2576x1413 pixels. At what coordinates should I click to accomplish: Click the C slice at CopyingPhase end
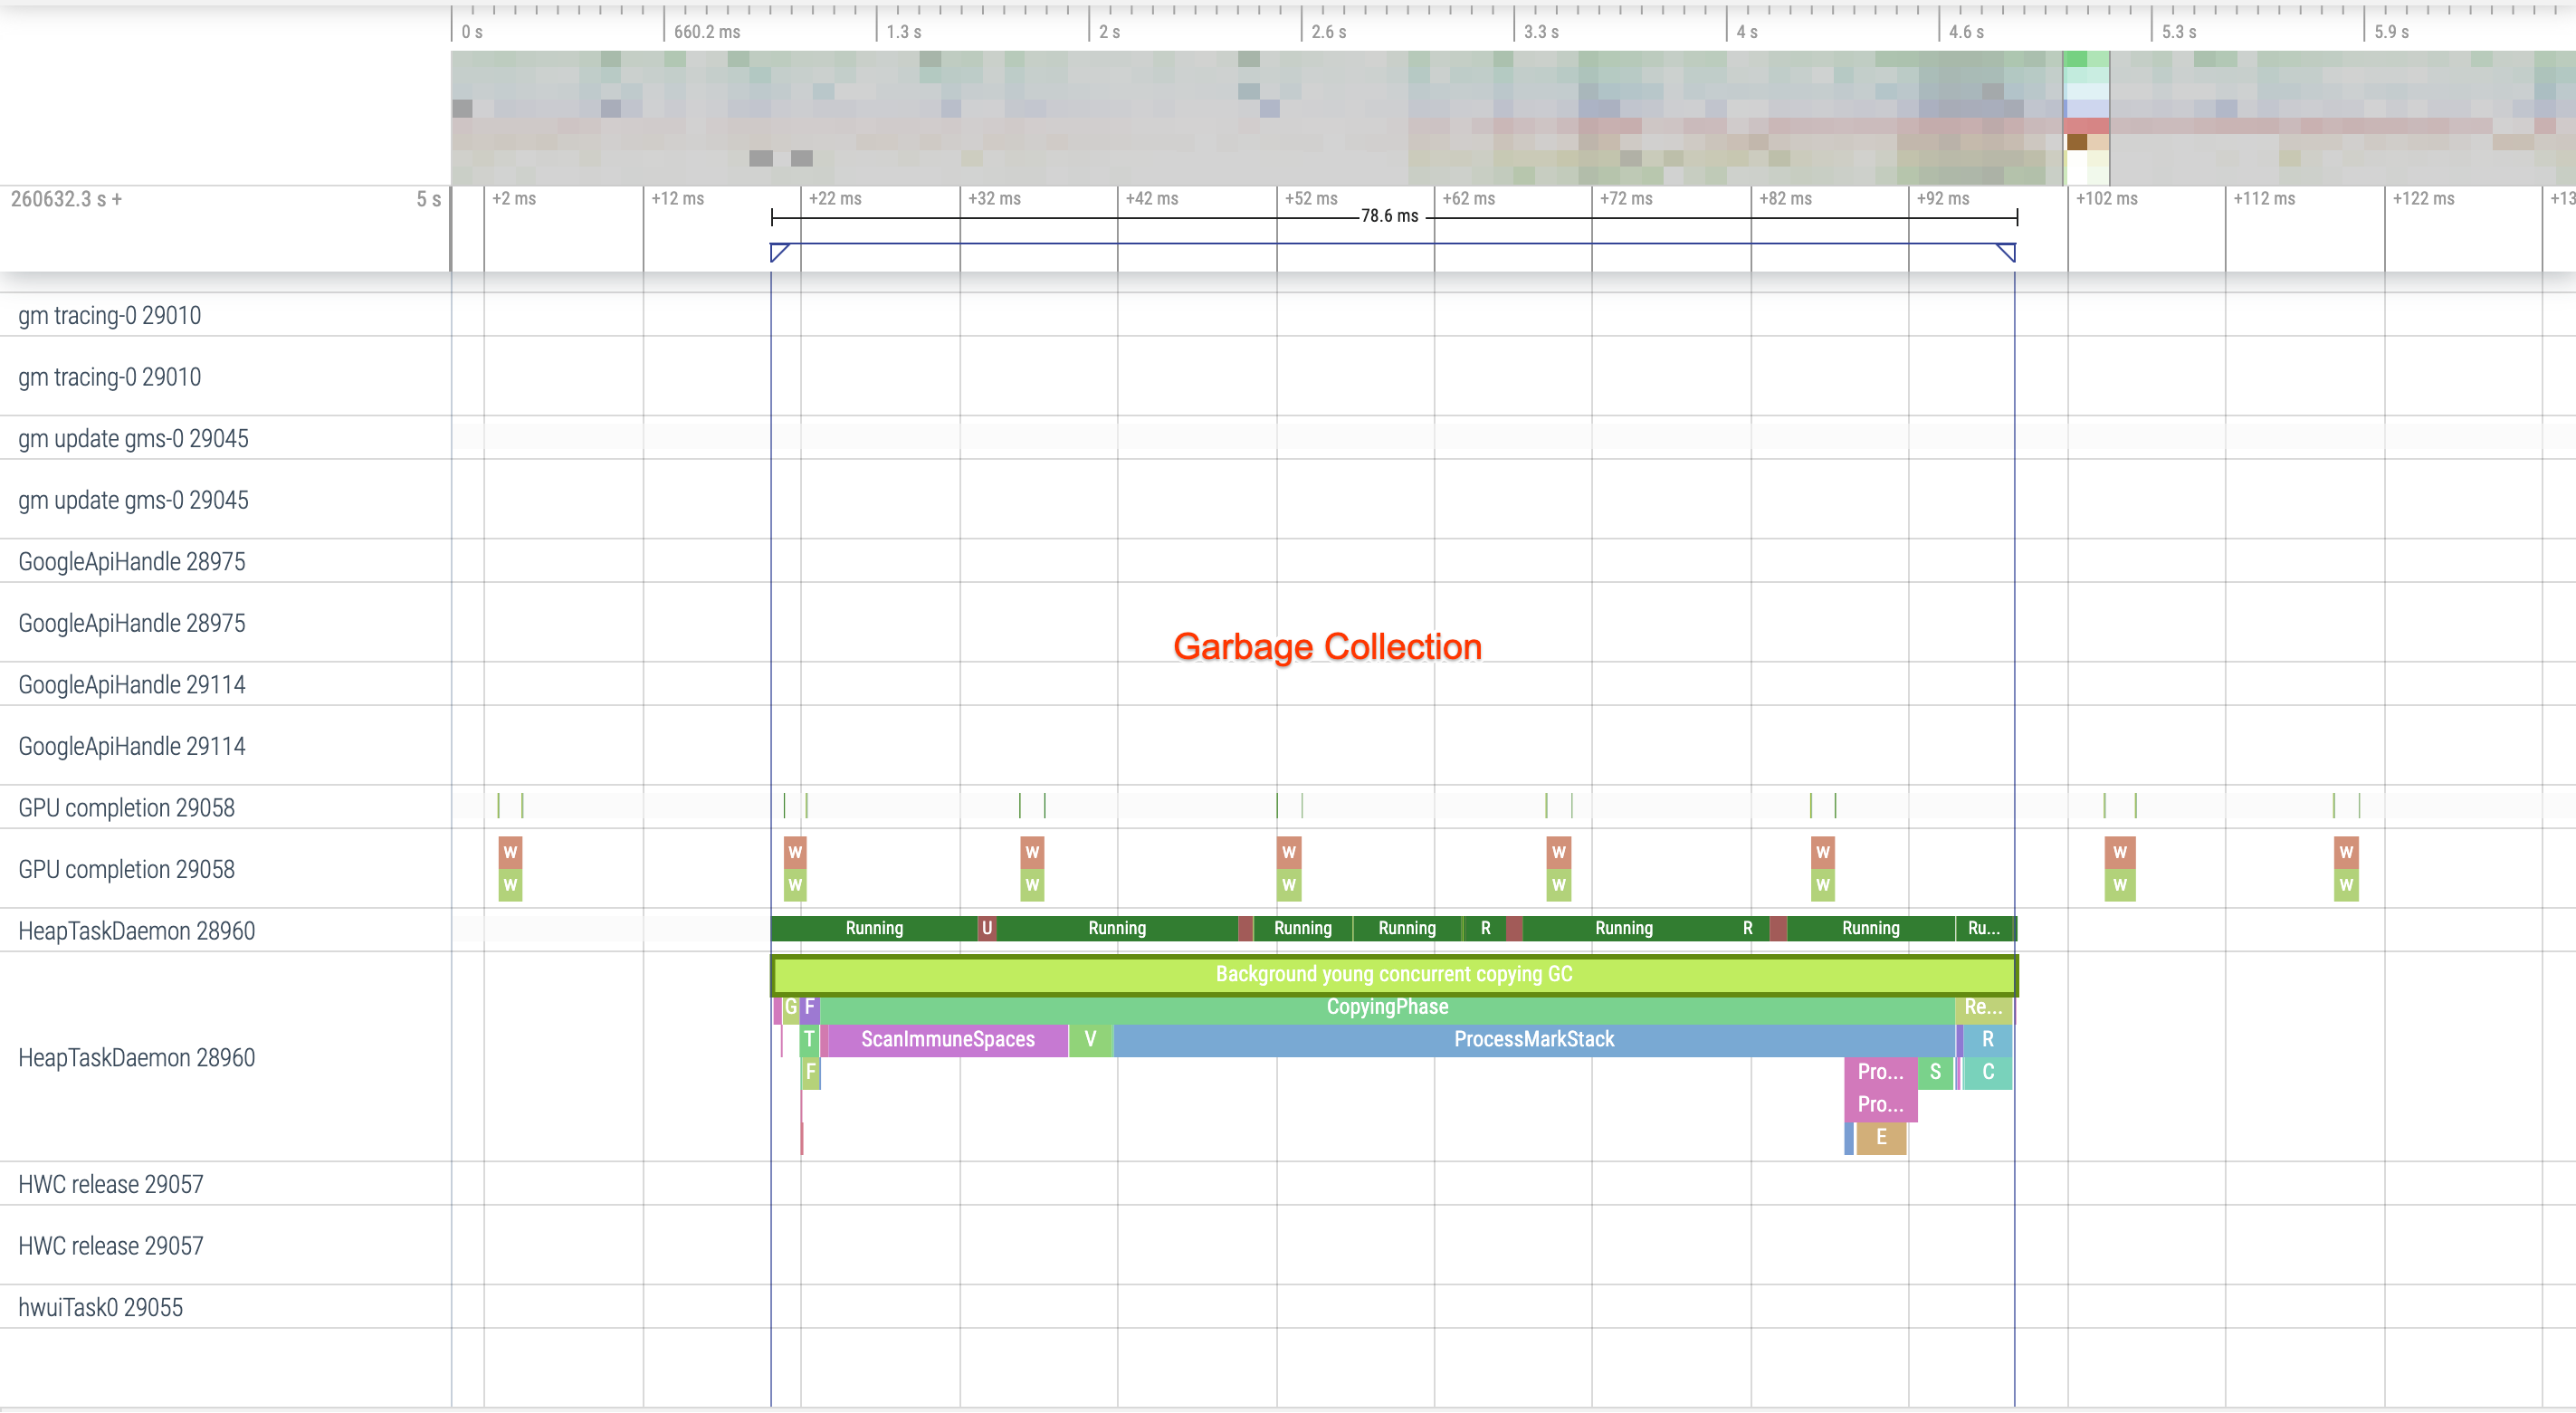point(1988,1071)
